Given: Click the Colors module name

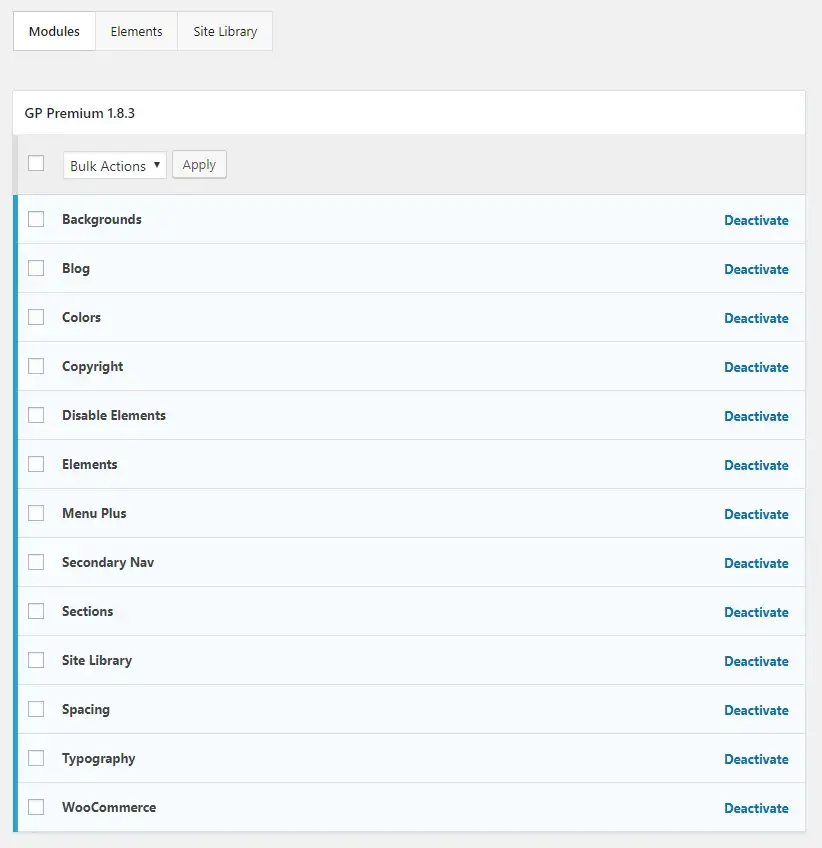Looking at the screenshot, I should pyautogui.click(x=81, y=317).
